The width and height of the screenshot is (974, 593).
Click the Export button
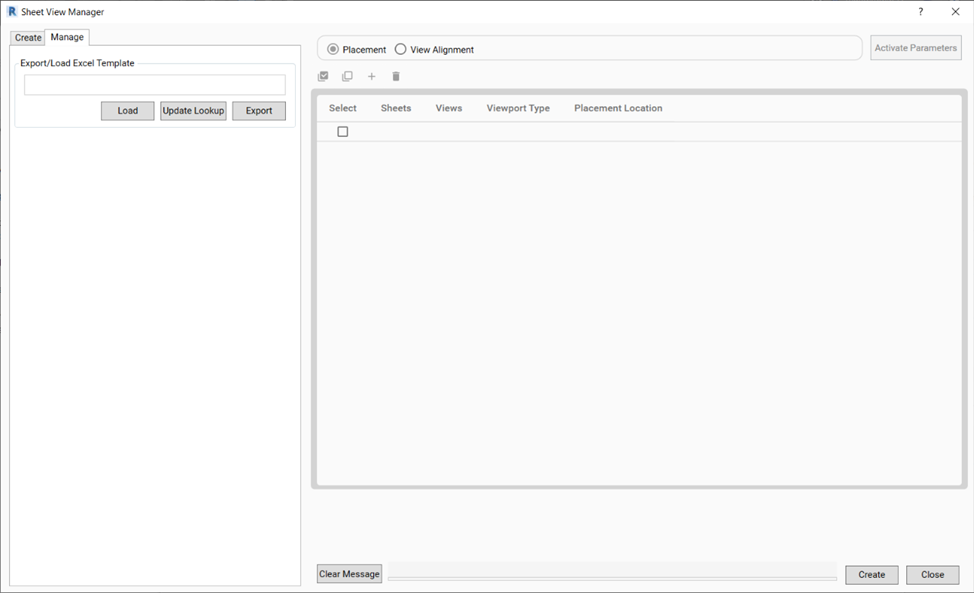tap(259, 111)
